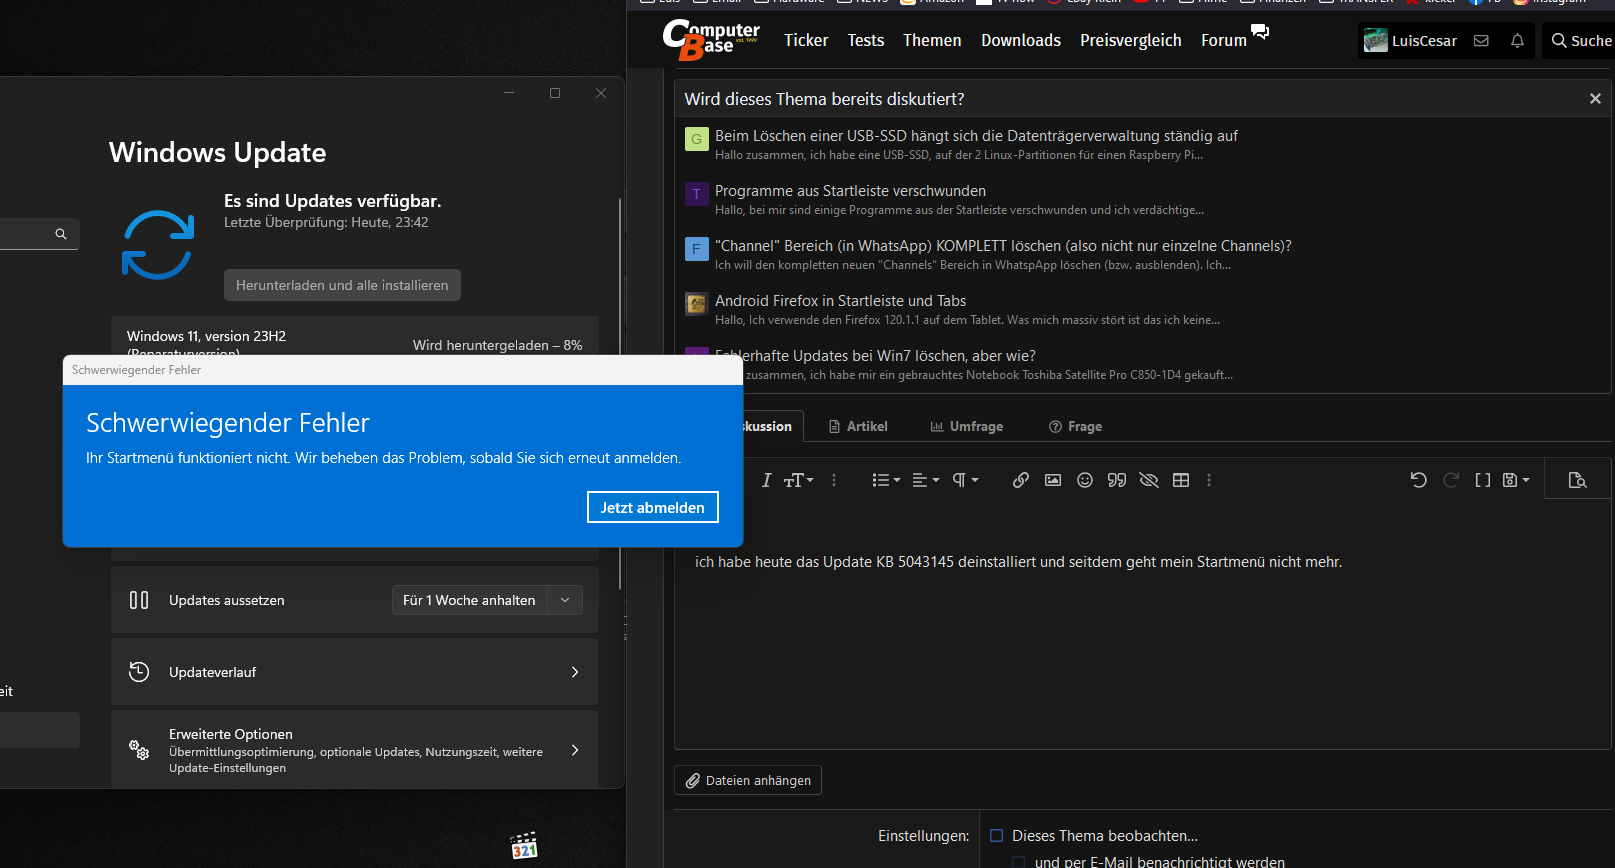This screenshot has height=868, width=1615.
Task: Insert an image in the editor
Action: tap(1053, 480)
